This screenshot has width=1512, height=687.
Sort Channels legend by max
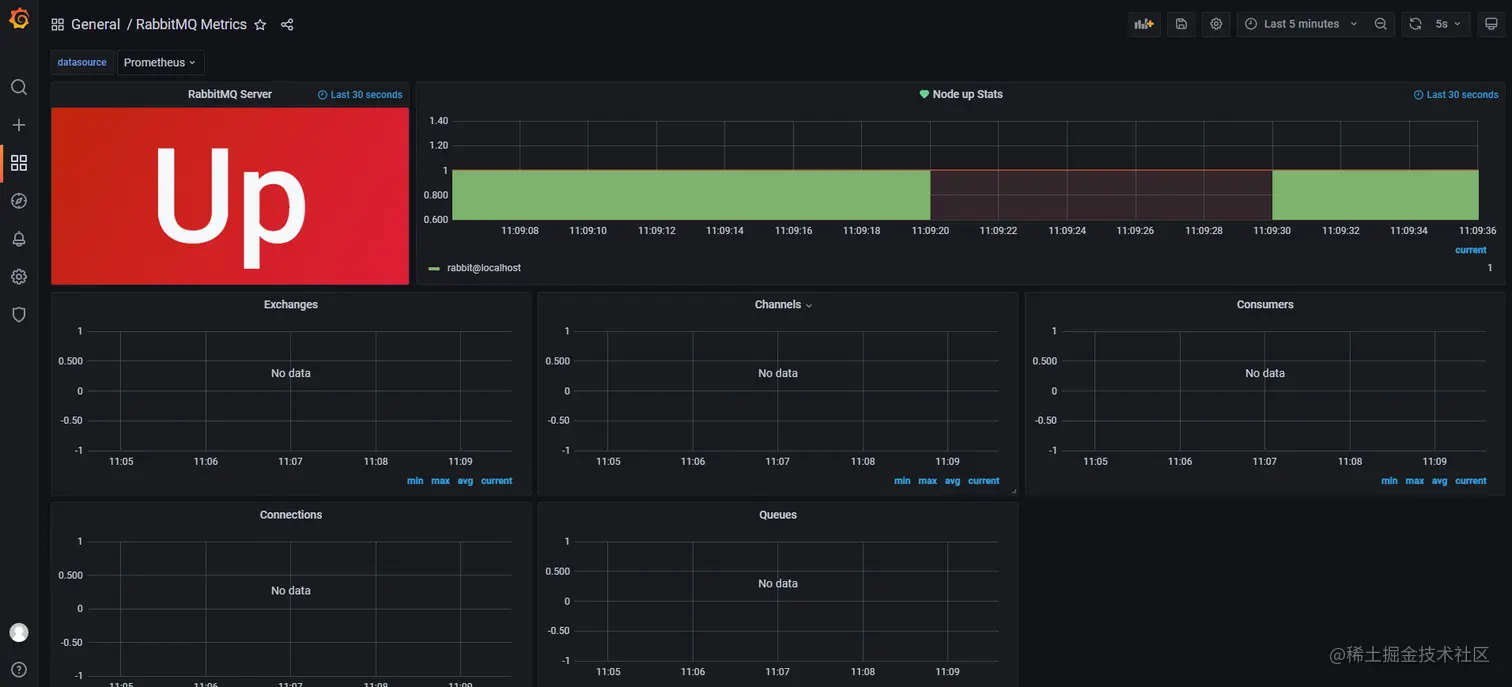pyautogui.click(x=928, y=481)
